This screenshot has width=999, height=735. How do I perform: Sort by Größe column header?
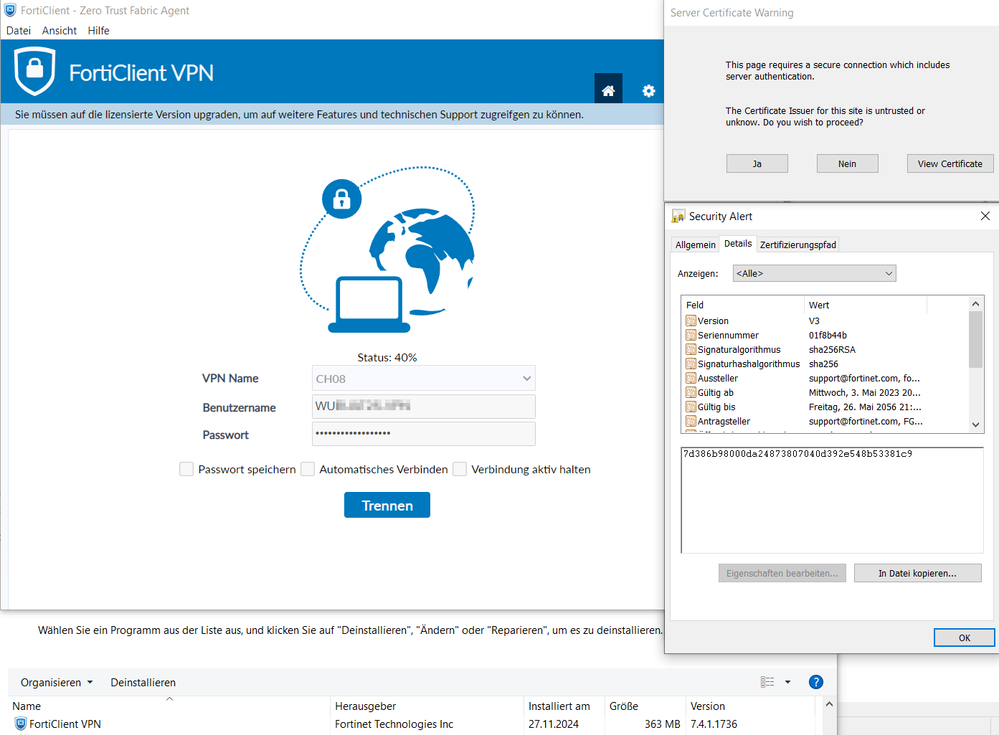(645, 706)
